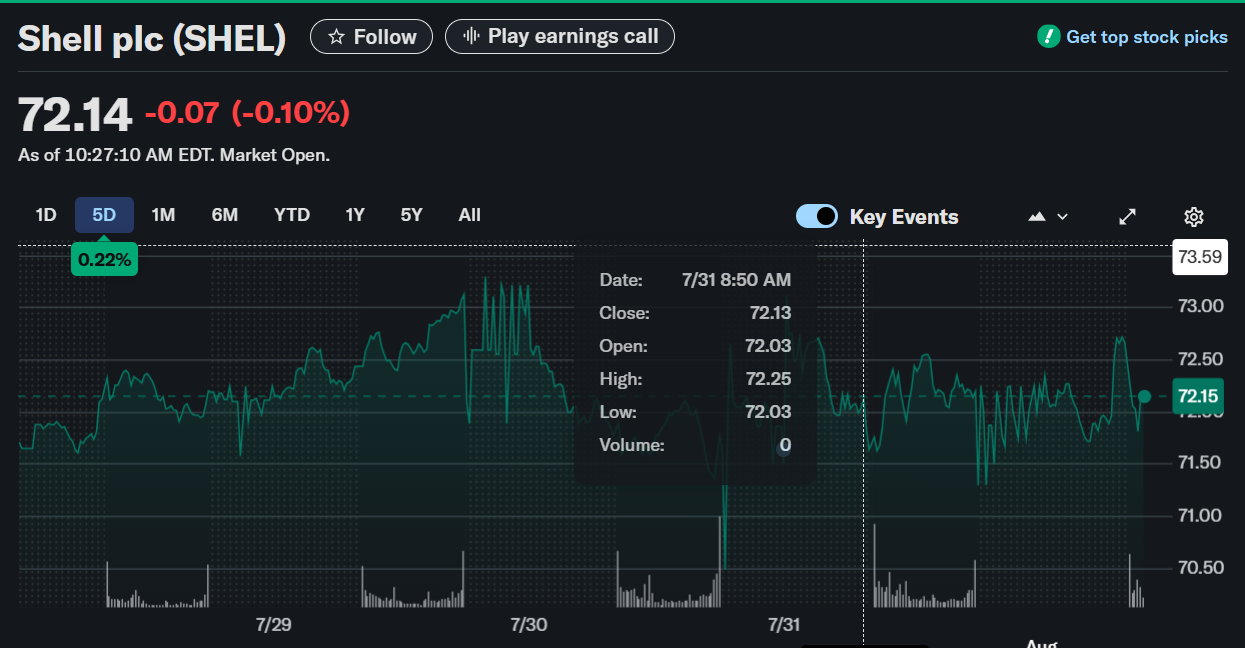Click the 7/29 date axis label
The image size is (1245, 648).
(x=273, y=625)
